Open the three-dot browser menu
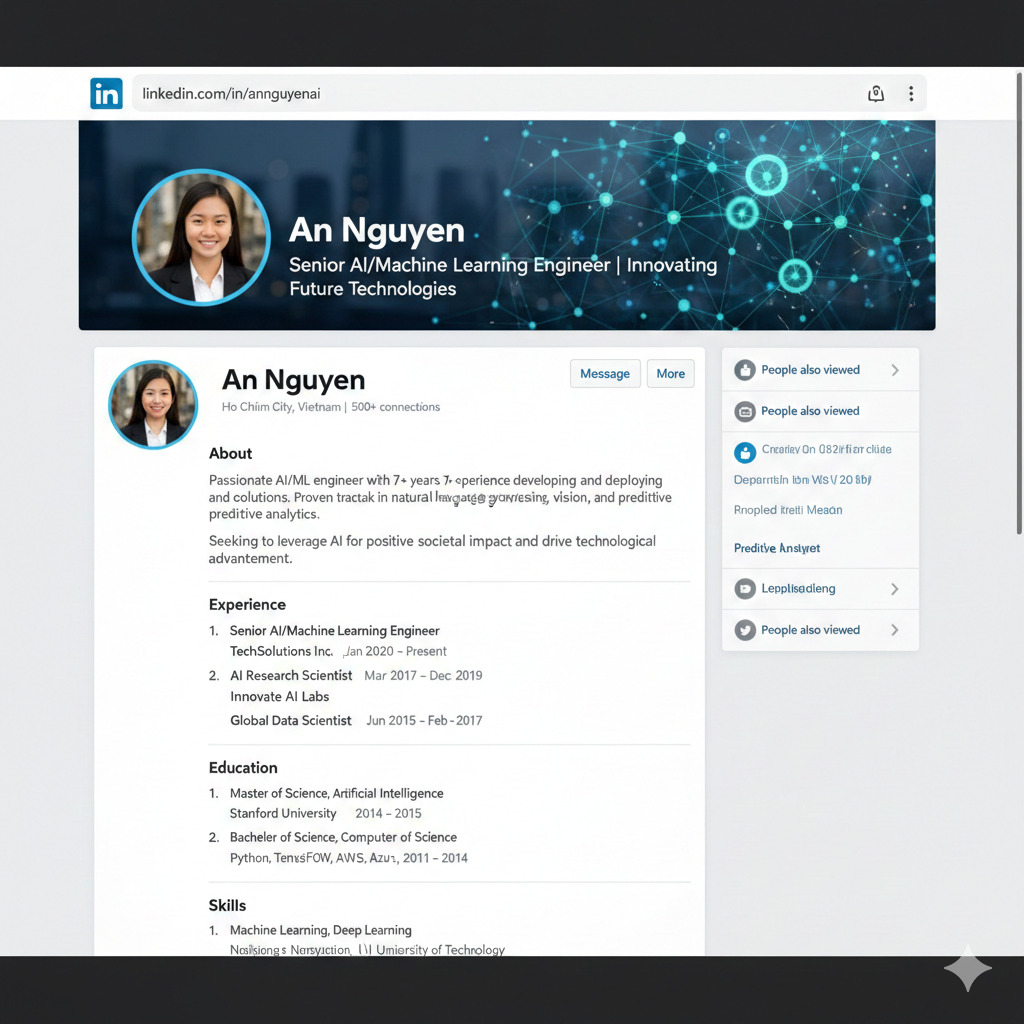 (910, 94)
